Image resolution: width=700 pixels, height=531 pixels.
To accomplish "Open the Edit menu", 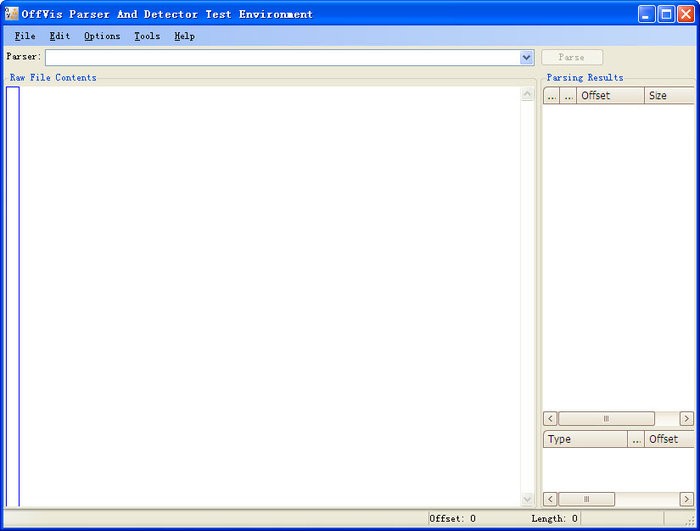I will 60,36.
